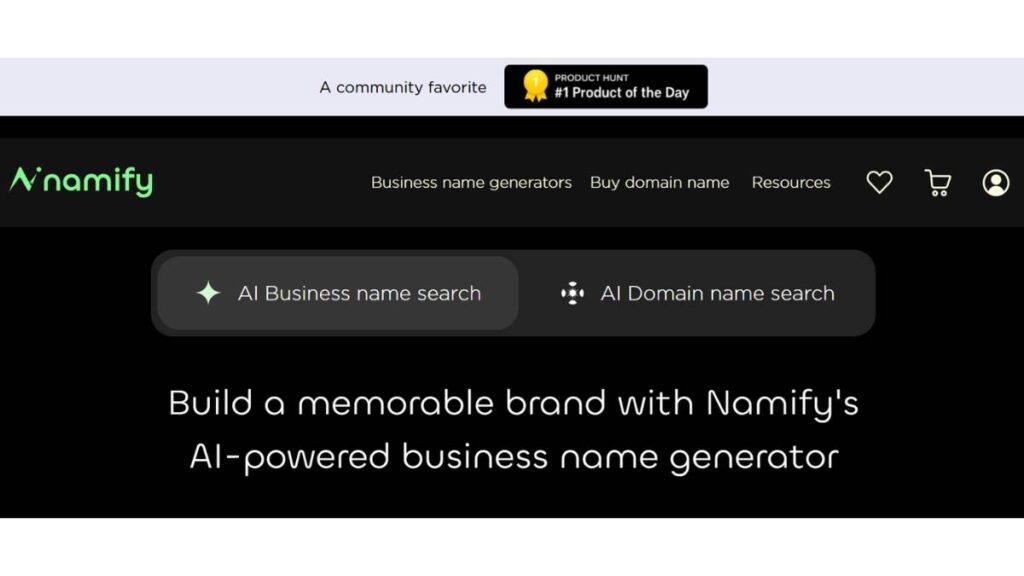Click the A community favorite text
The width and height of the screenshot is (1024, 576).
click(x=402, y=87)
